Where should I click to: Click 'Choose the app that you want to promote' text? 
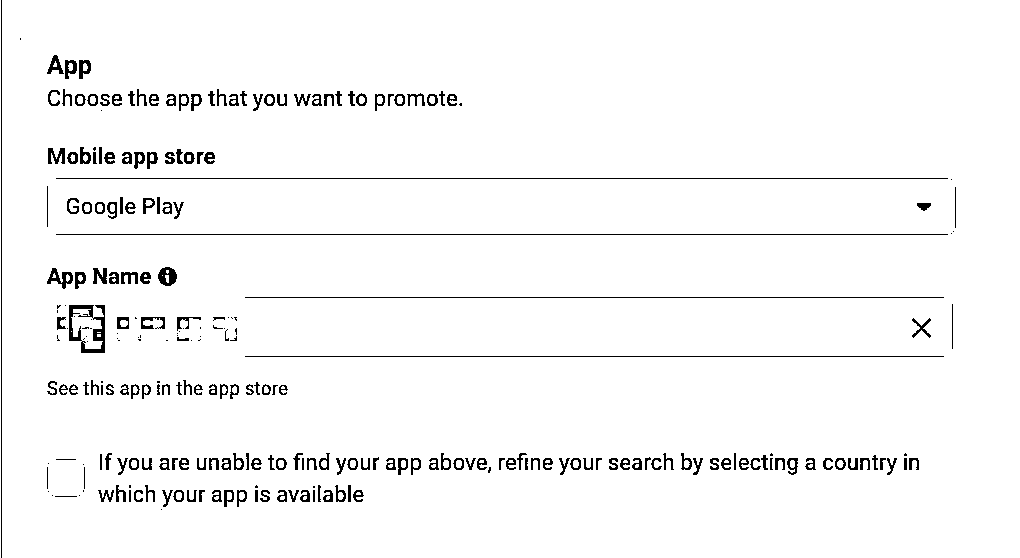pos(255,99)
